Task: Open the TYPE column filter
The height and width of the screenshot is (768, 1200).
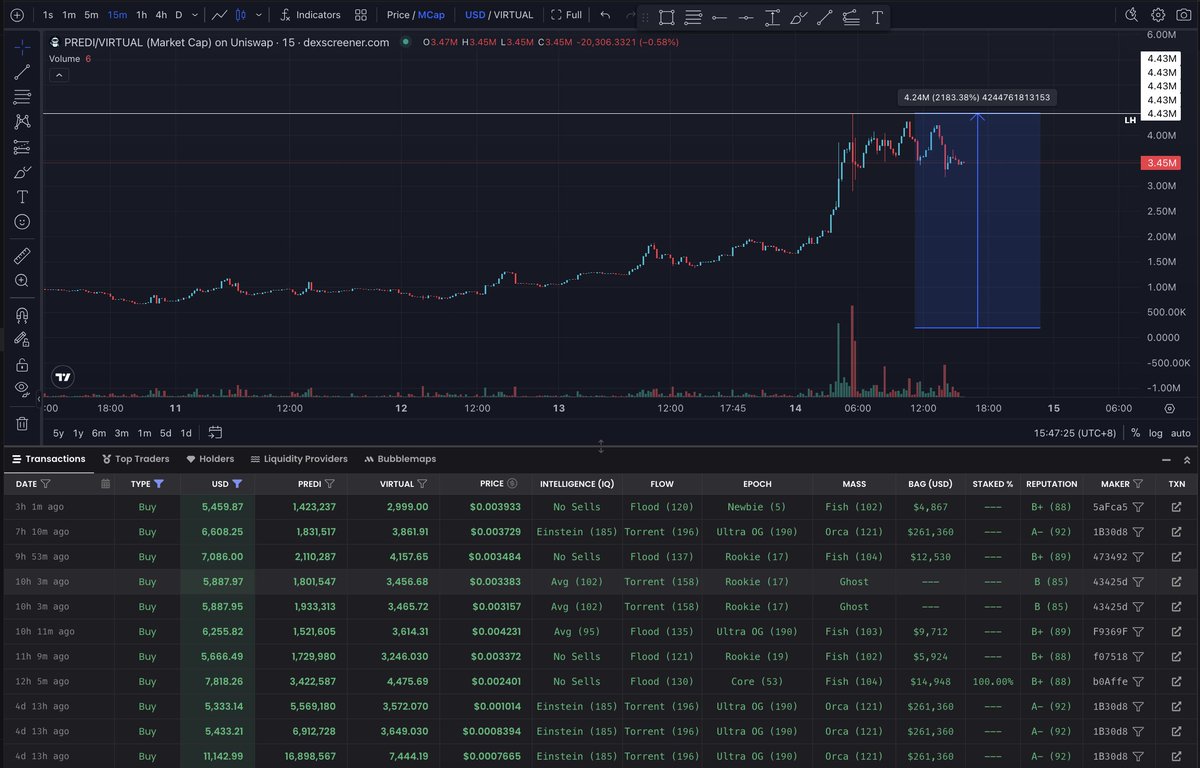Action: 159,484
